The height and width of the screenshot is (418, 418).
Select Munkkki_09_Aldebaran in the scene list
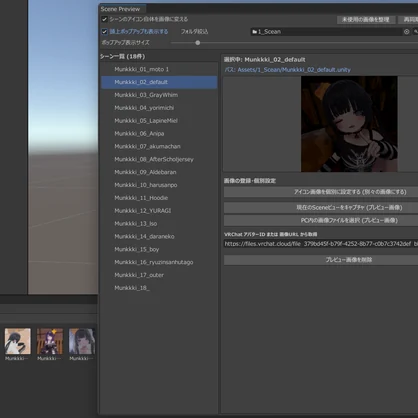pos(159,172)
